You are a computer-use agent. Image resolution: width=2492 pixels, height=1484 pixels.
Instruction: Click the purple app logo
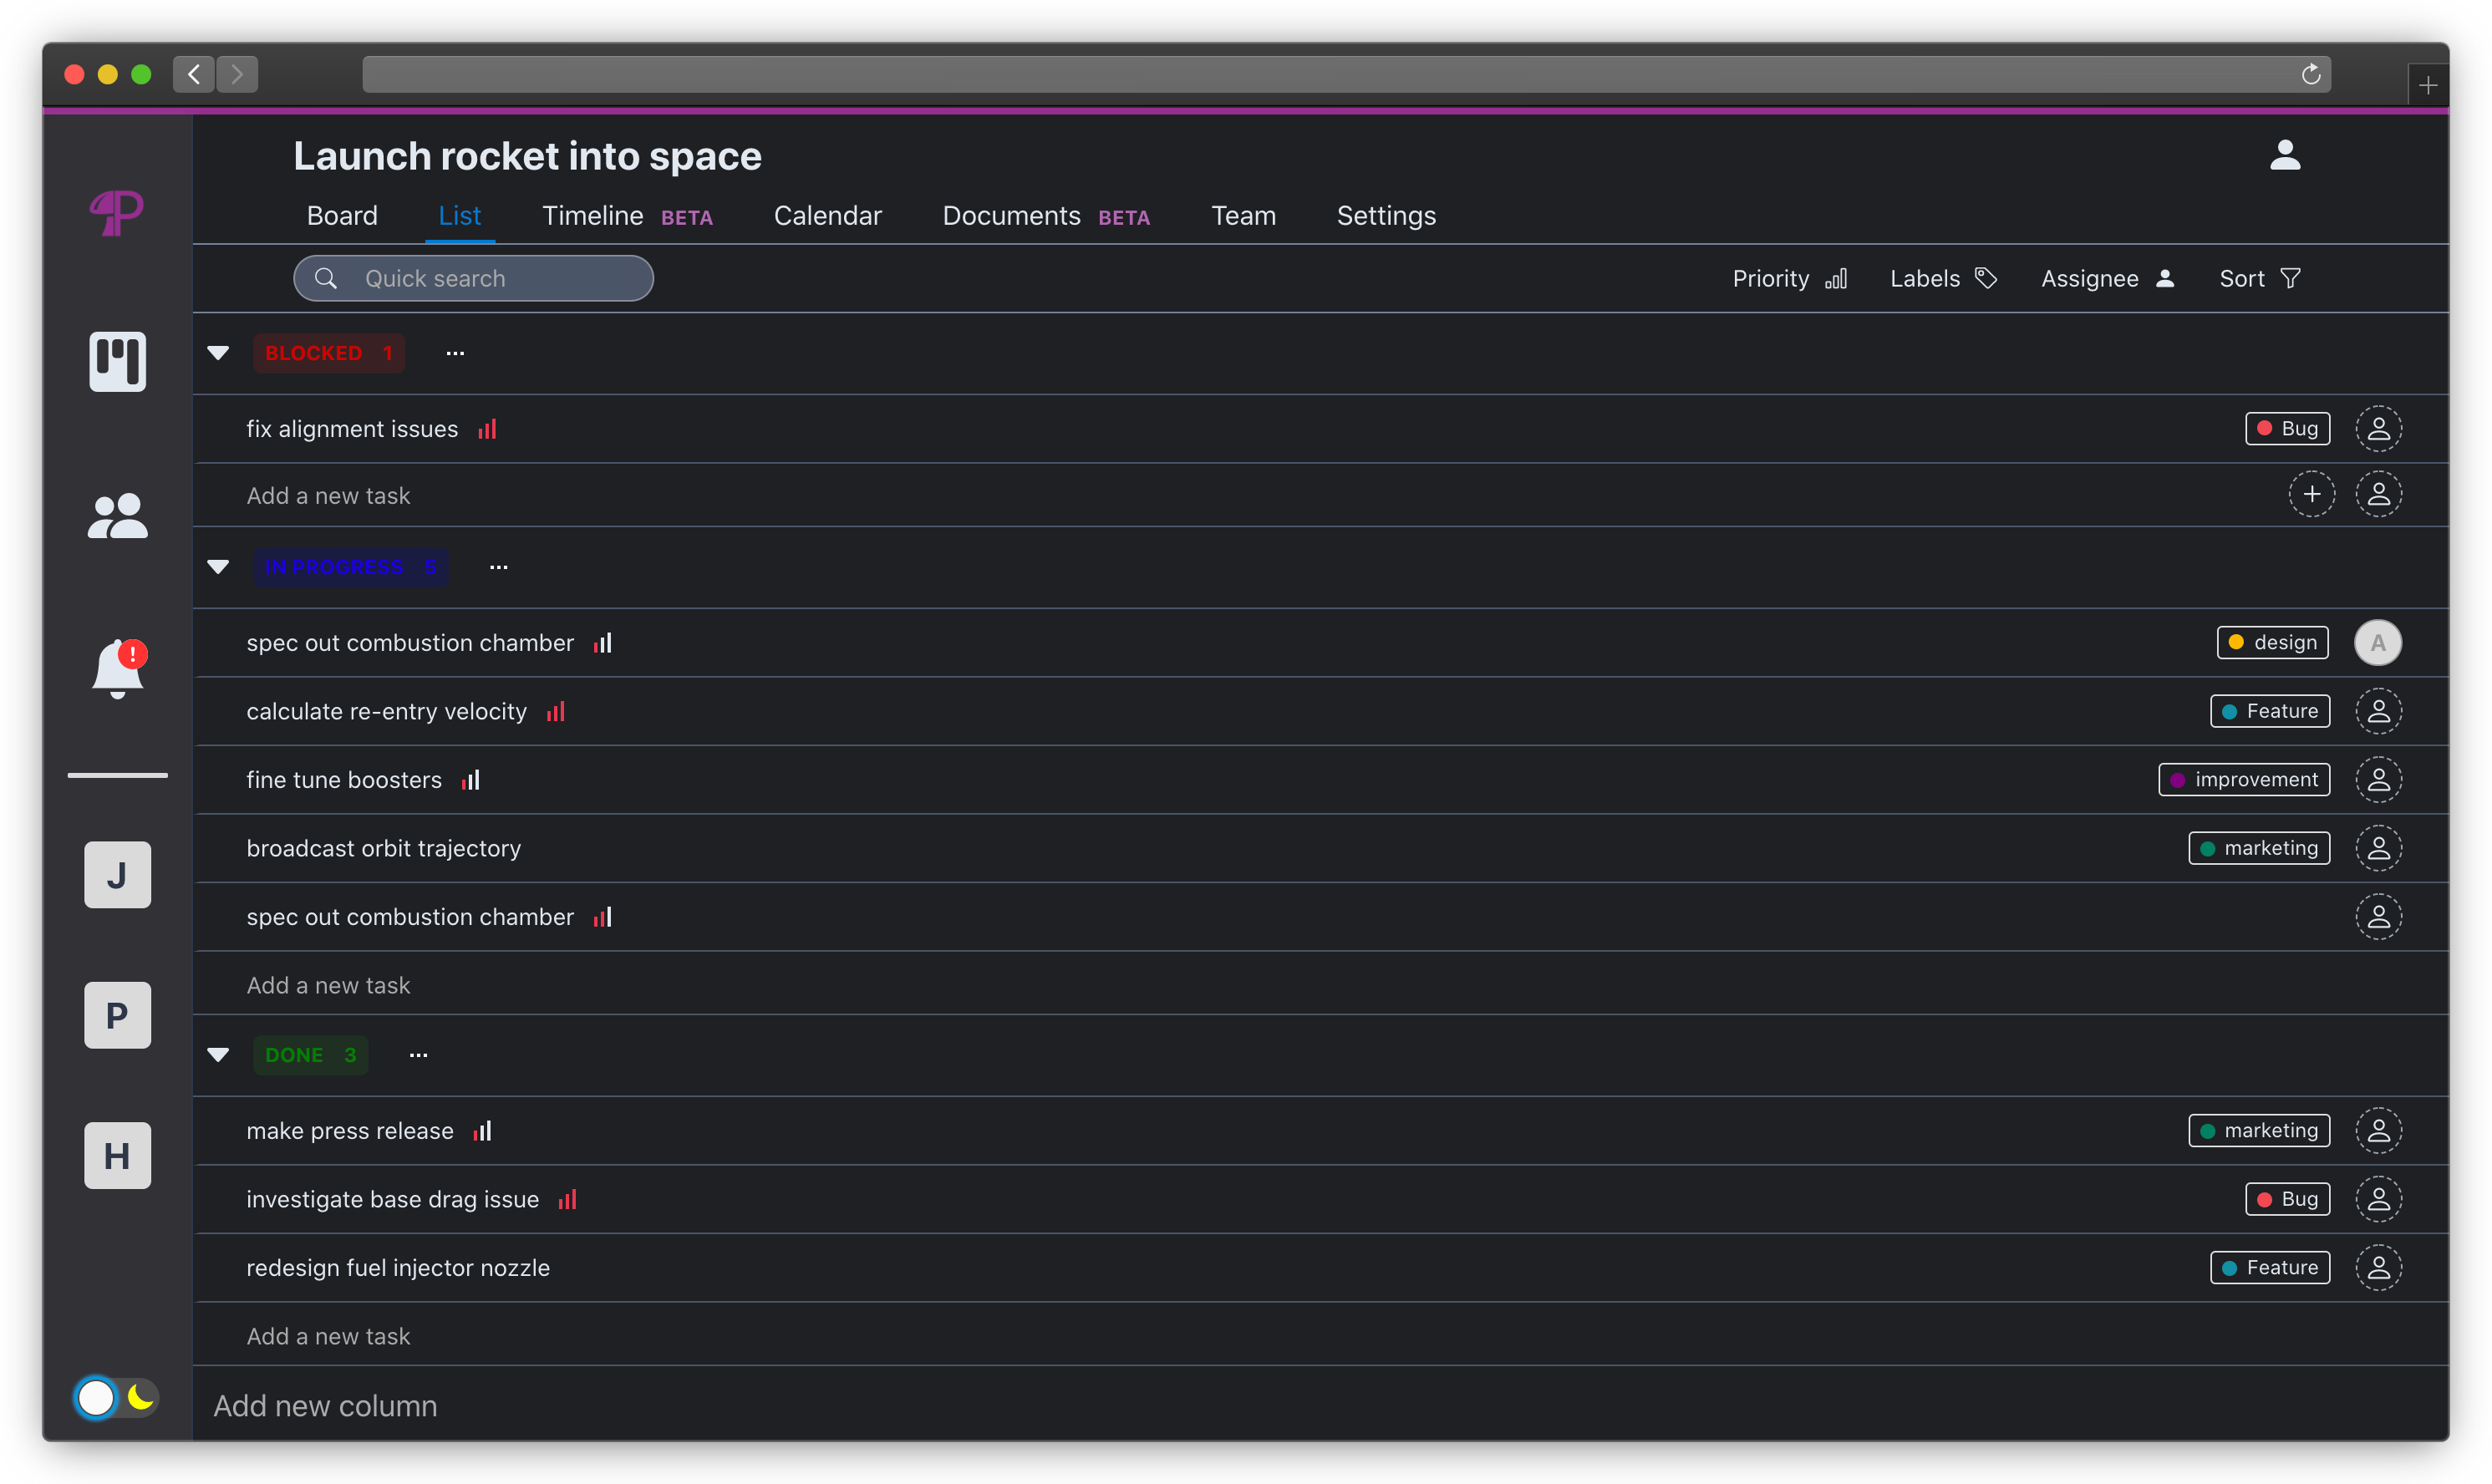click(x=117, y=212)
